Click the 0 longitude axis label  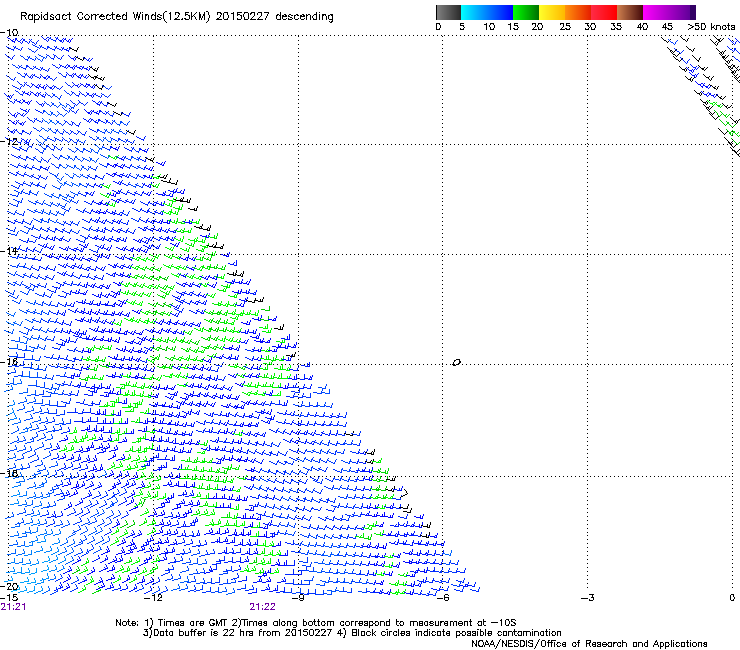tap(732, 598)
